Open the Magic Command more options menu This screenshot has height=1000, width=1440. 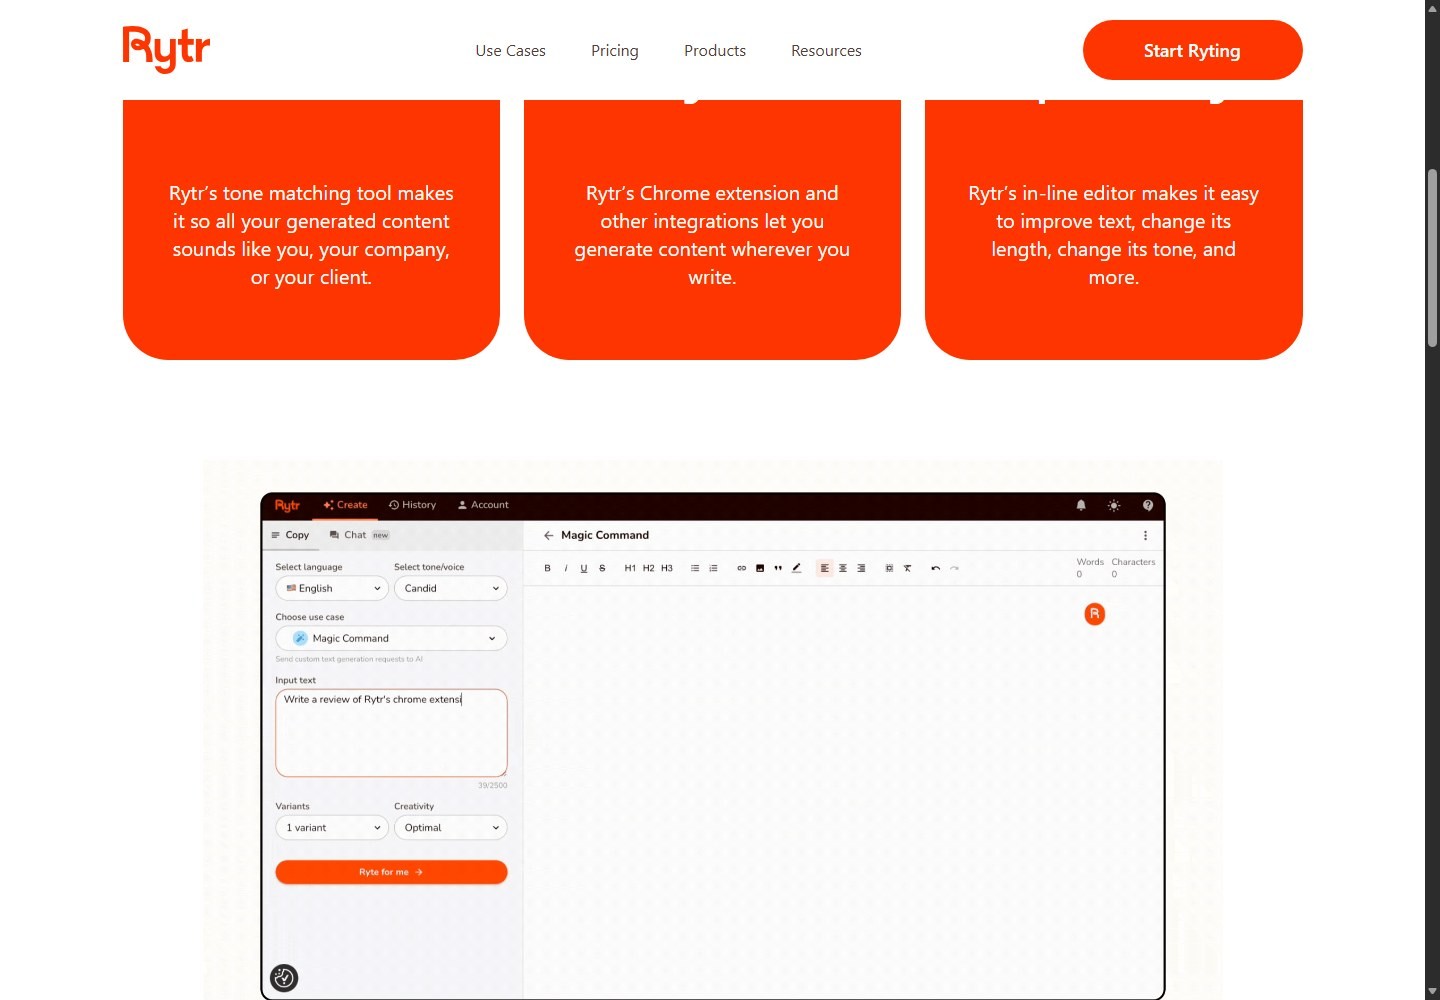[x=1145, y=536]
